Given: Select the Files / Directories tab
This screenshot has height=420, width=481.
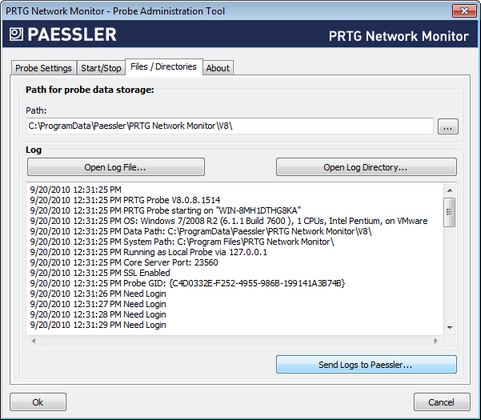Looking at the screenshot, I should click(164, 67).
